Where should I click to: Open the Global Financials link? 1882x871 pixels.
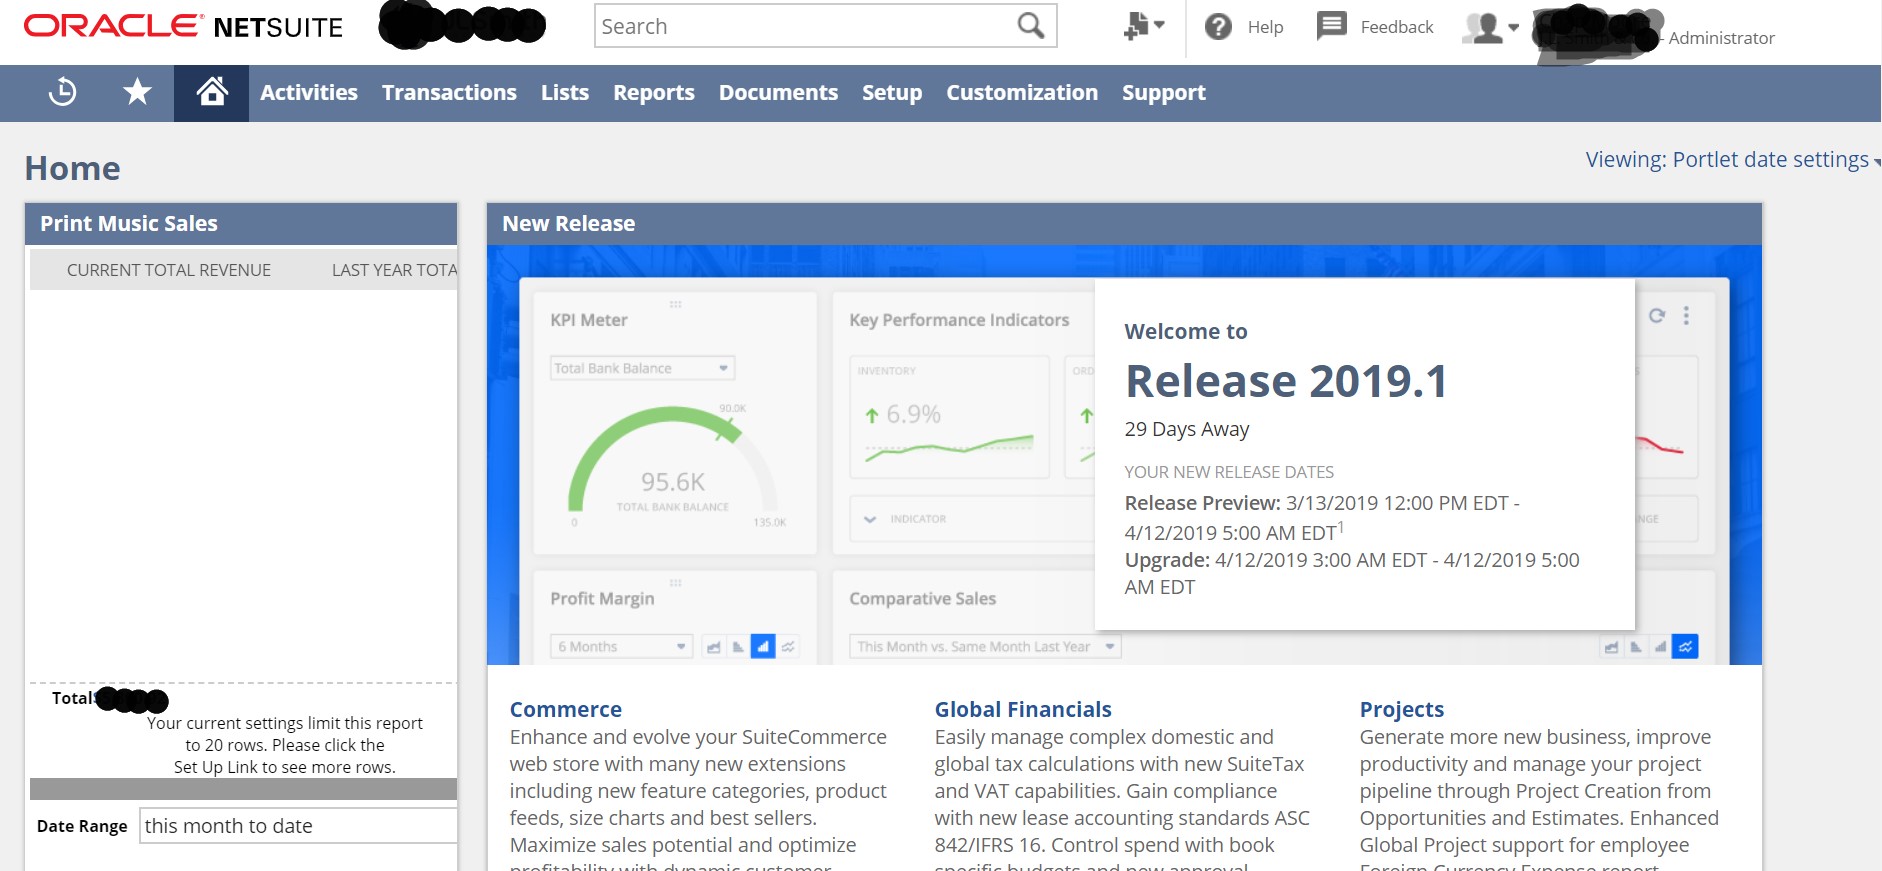tap(1022, 709)
